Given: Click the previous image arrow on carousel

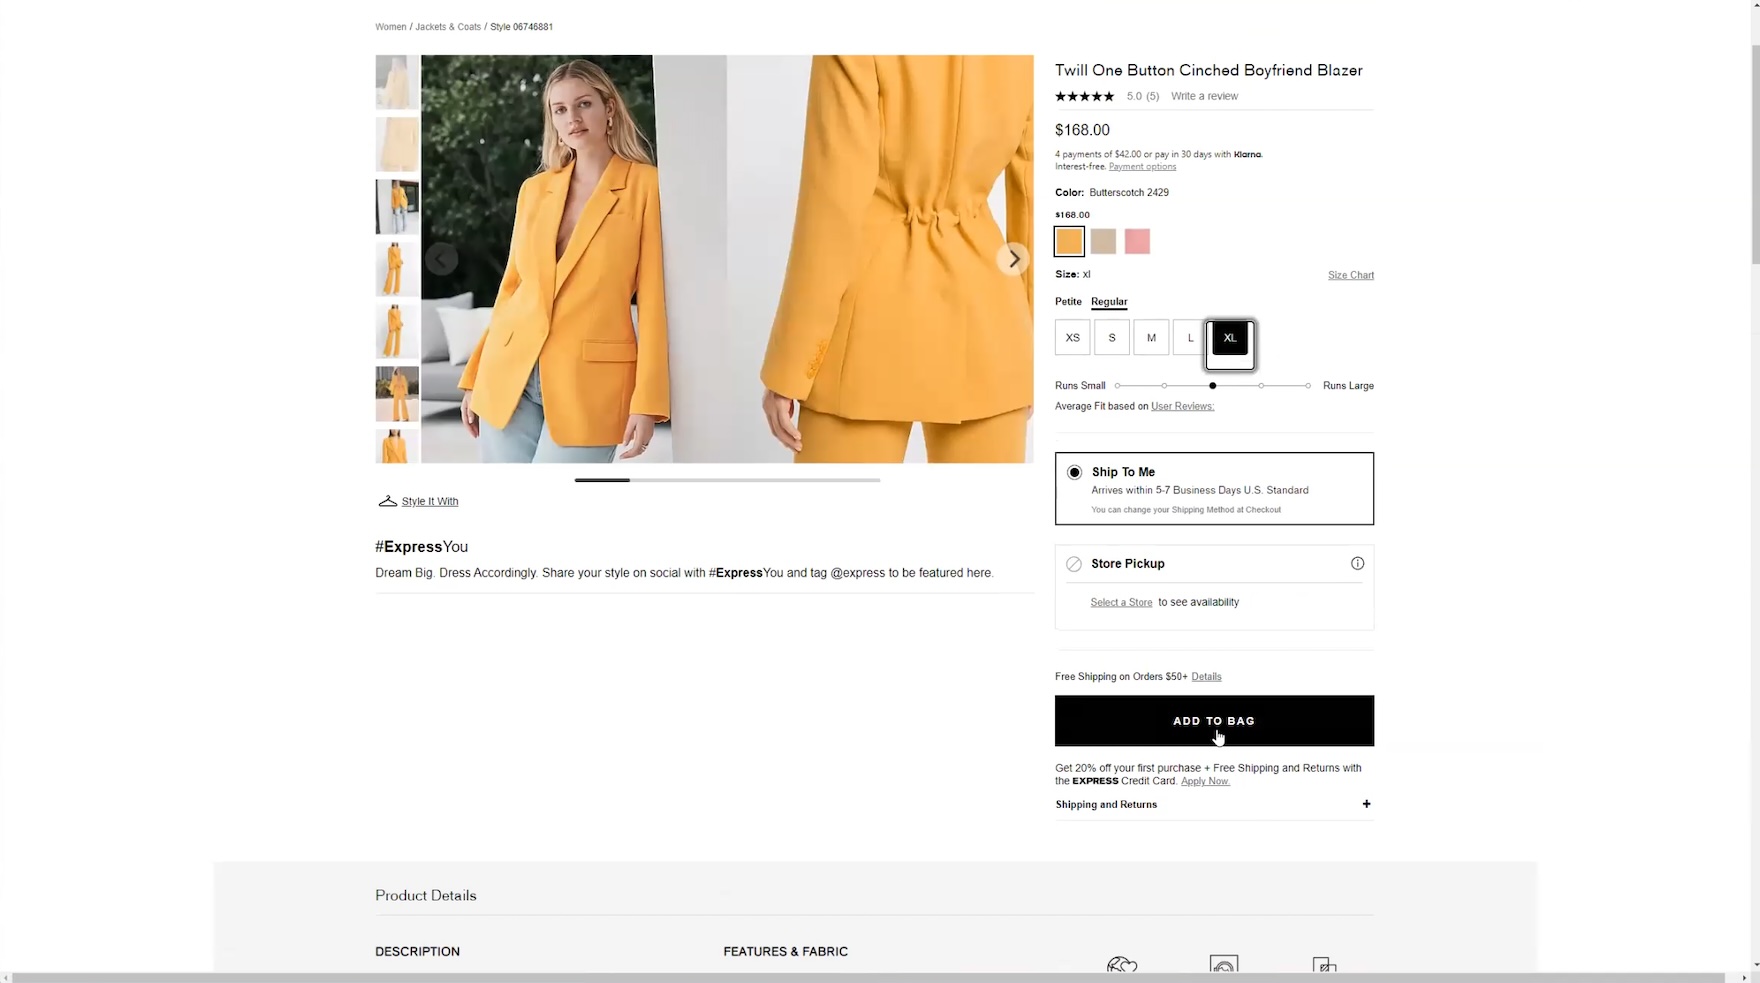Looking at the screenshot, I should click(441, 259).
